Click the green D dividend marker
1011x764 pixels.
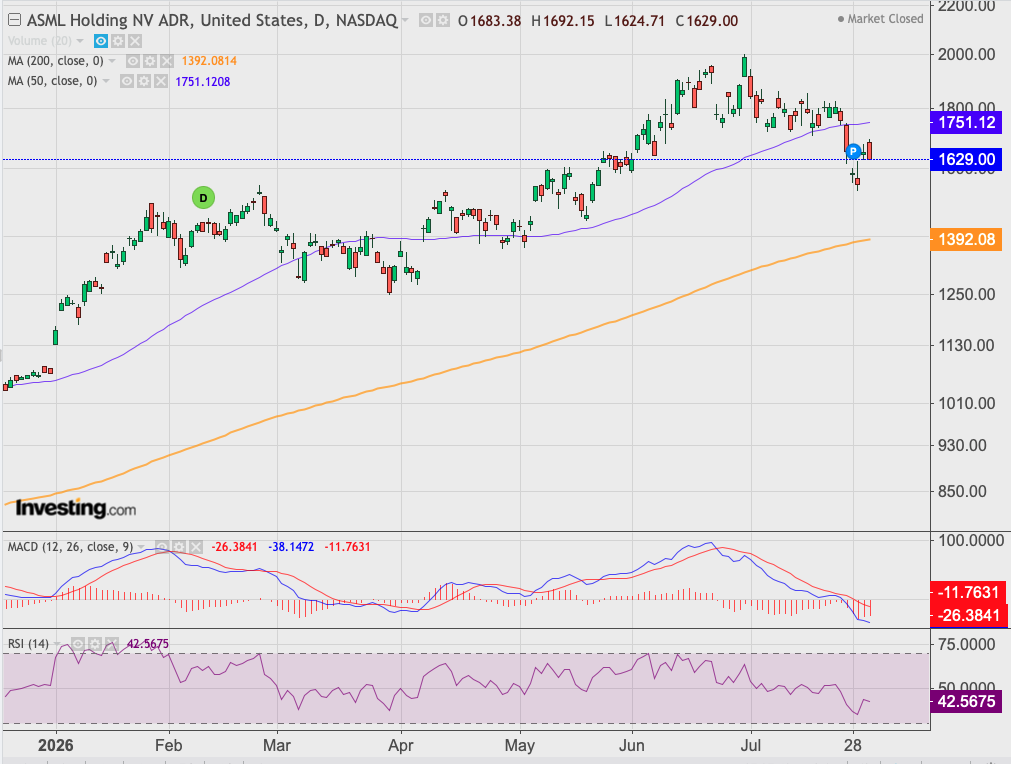pyautogui.click(x=203, y=198)
